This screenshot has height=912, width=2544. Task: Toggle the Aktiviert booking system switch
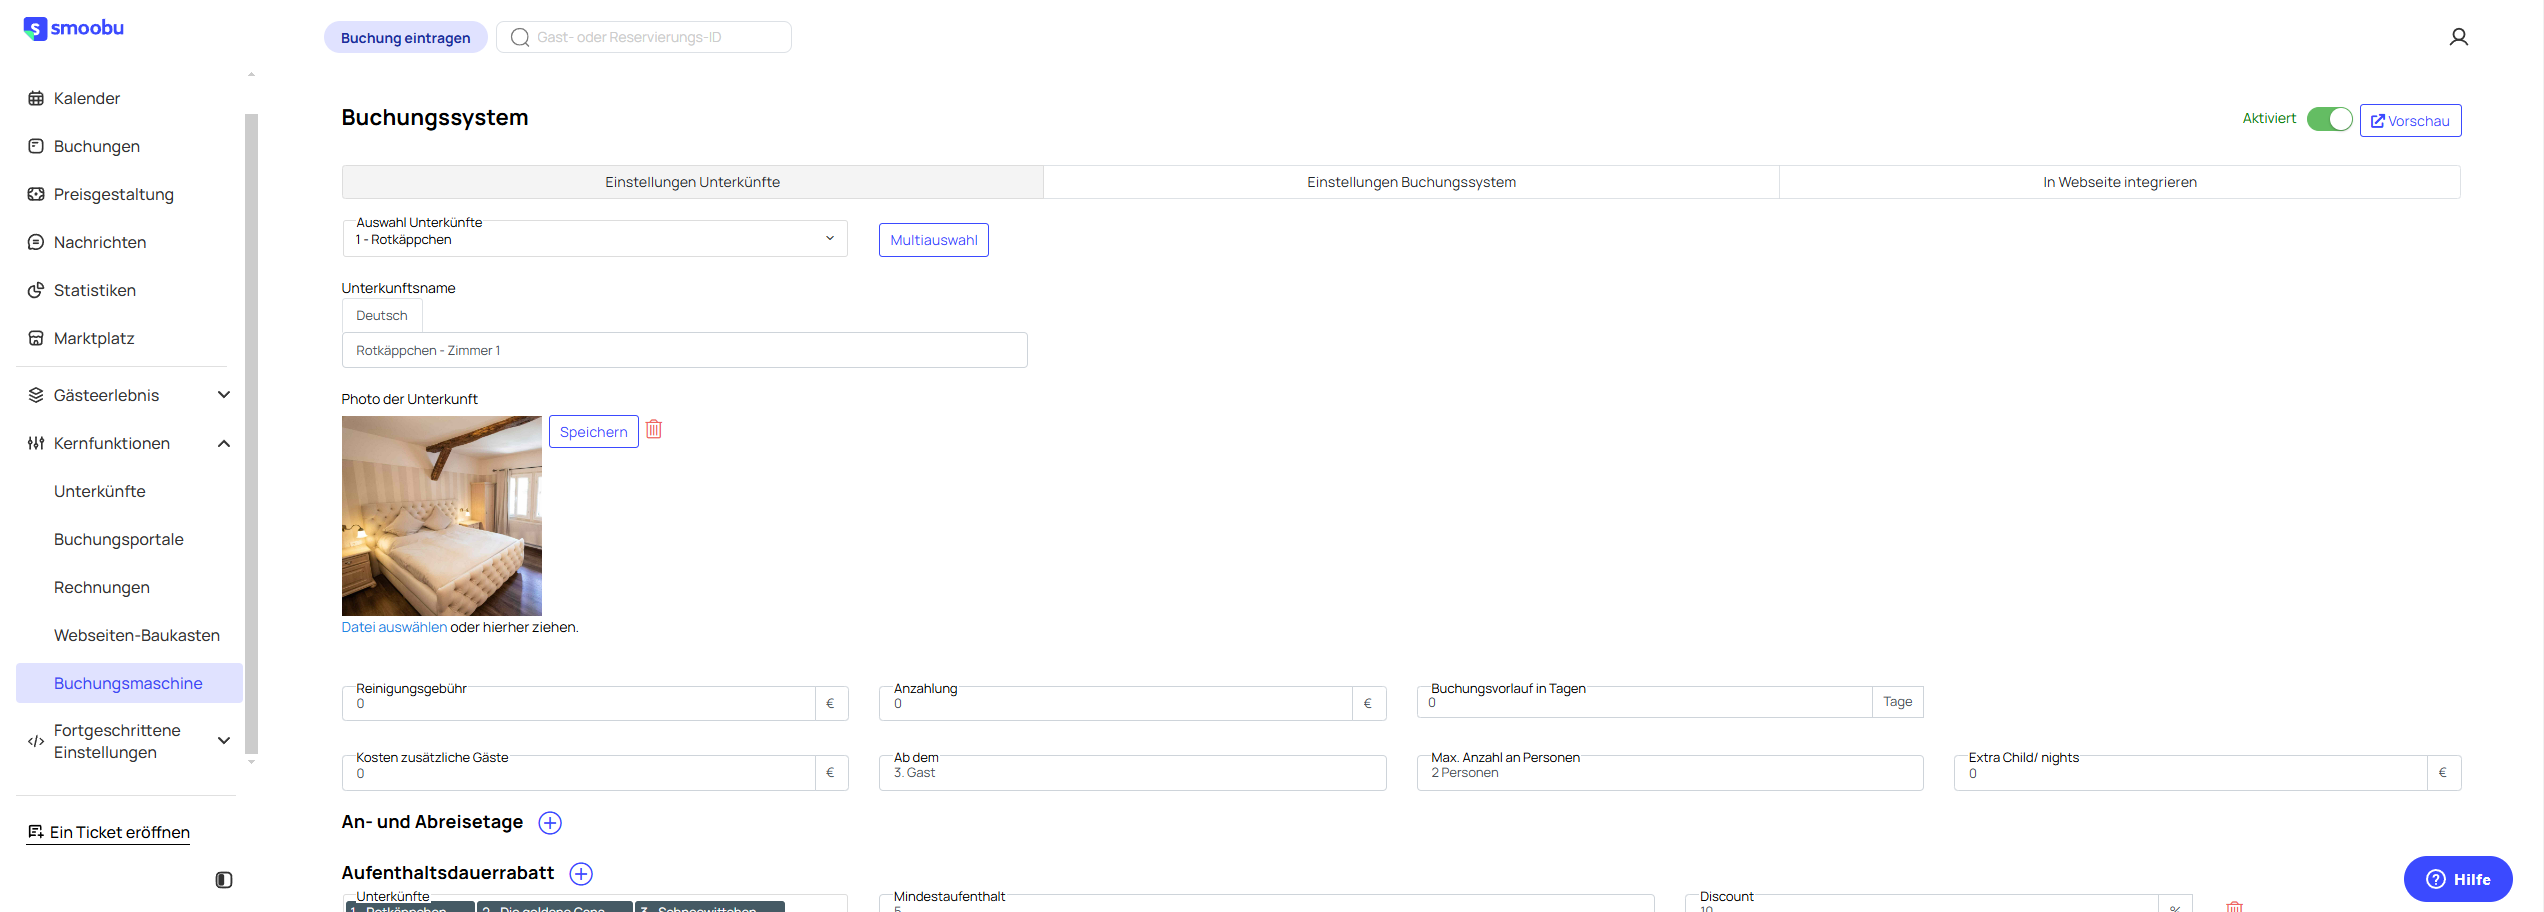pos(2329,119)
